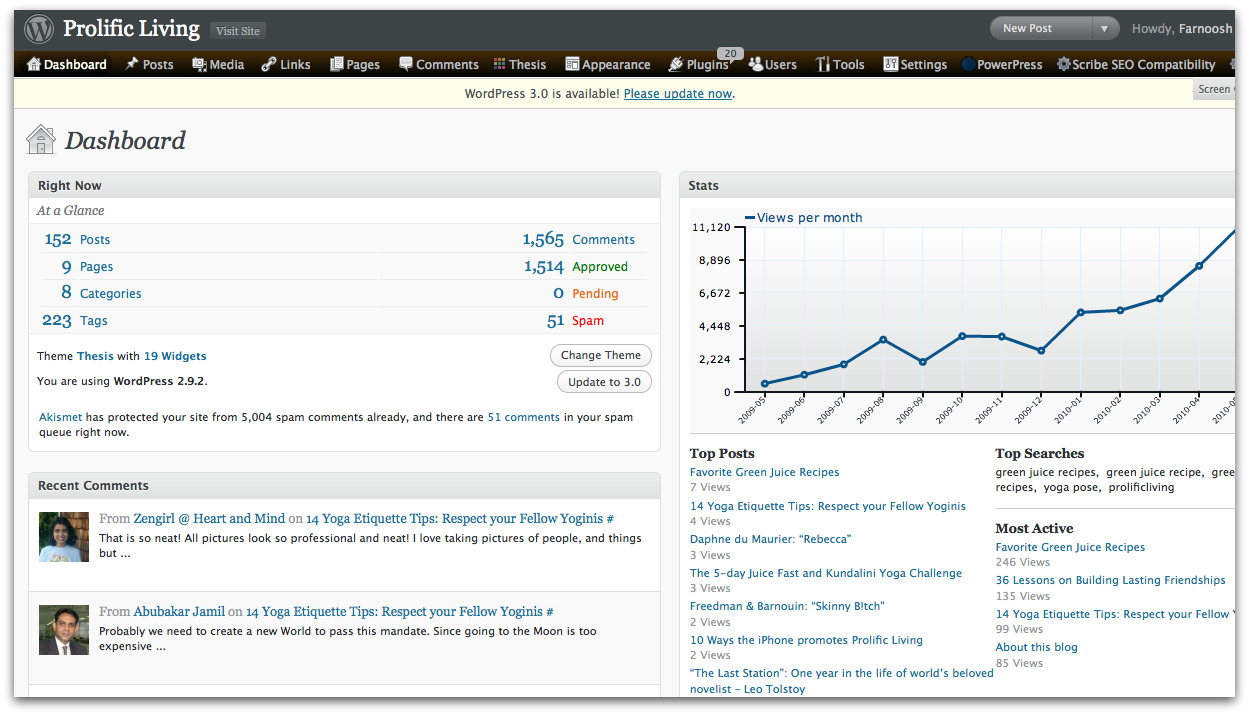The image size is (1249, 715).
Task: Open the Posts menu
Action: (158, 64)
